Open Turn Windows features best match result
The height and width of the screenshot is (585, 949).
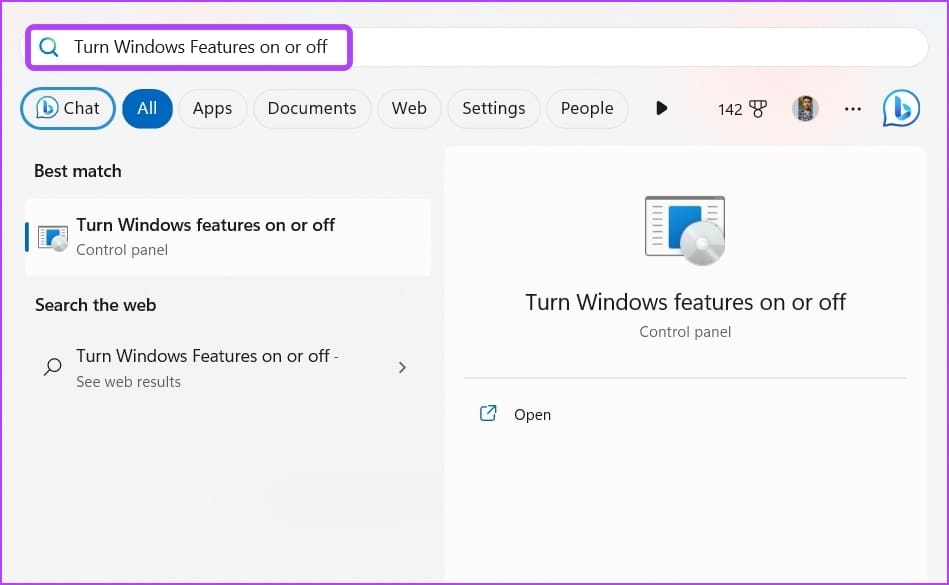[x=228, y=237]
